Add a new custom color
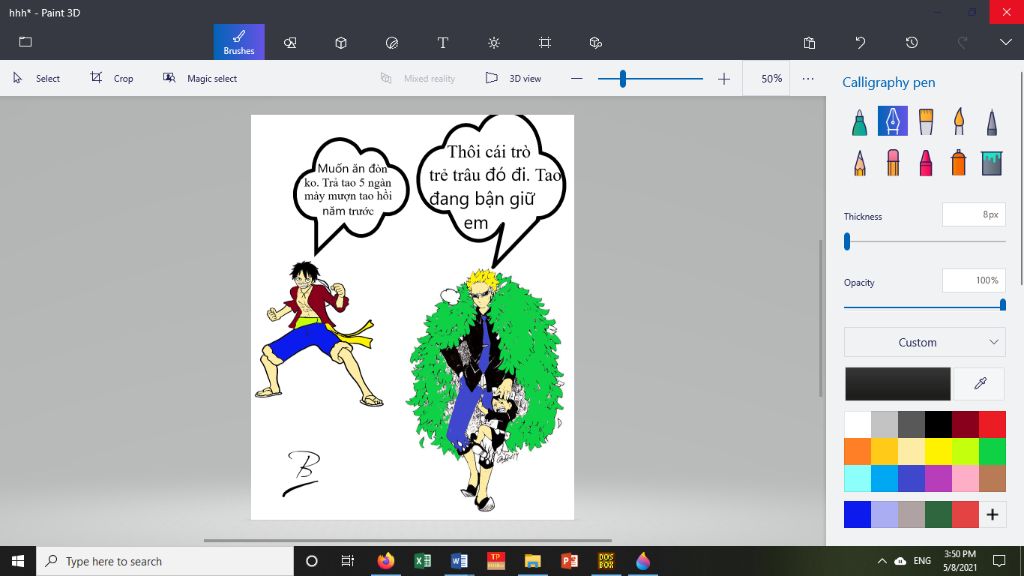1024x576 pixels. (992, 515)
